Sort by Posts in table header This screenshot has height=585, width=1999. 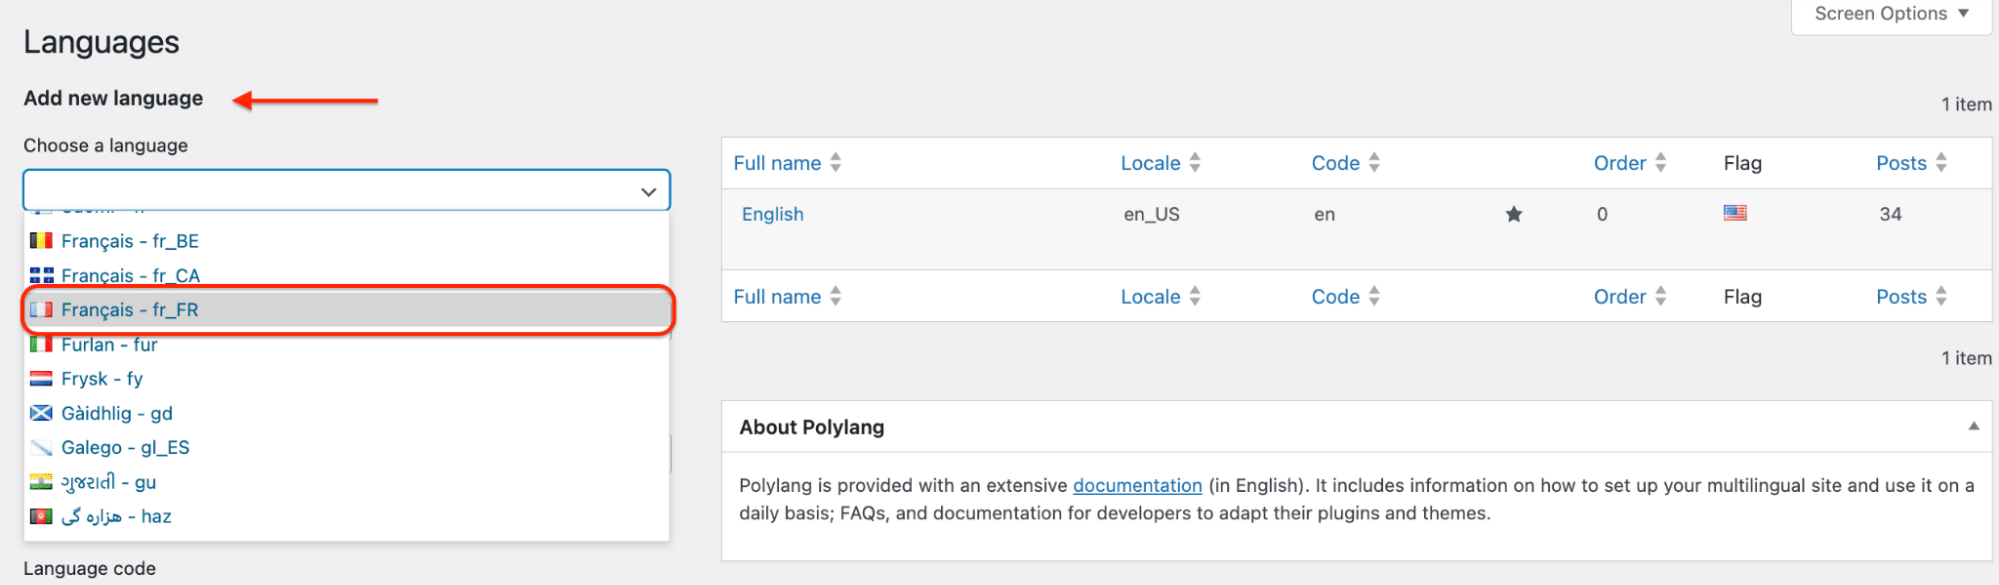click(x=1911, y=163)
